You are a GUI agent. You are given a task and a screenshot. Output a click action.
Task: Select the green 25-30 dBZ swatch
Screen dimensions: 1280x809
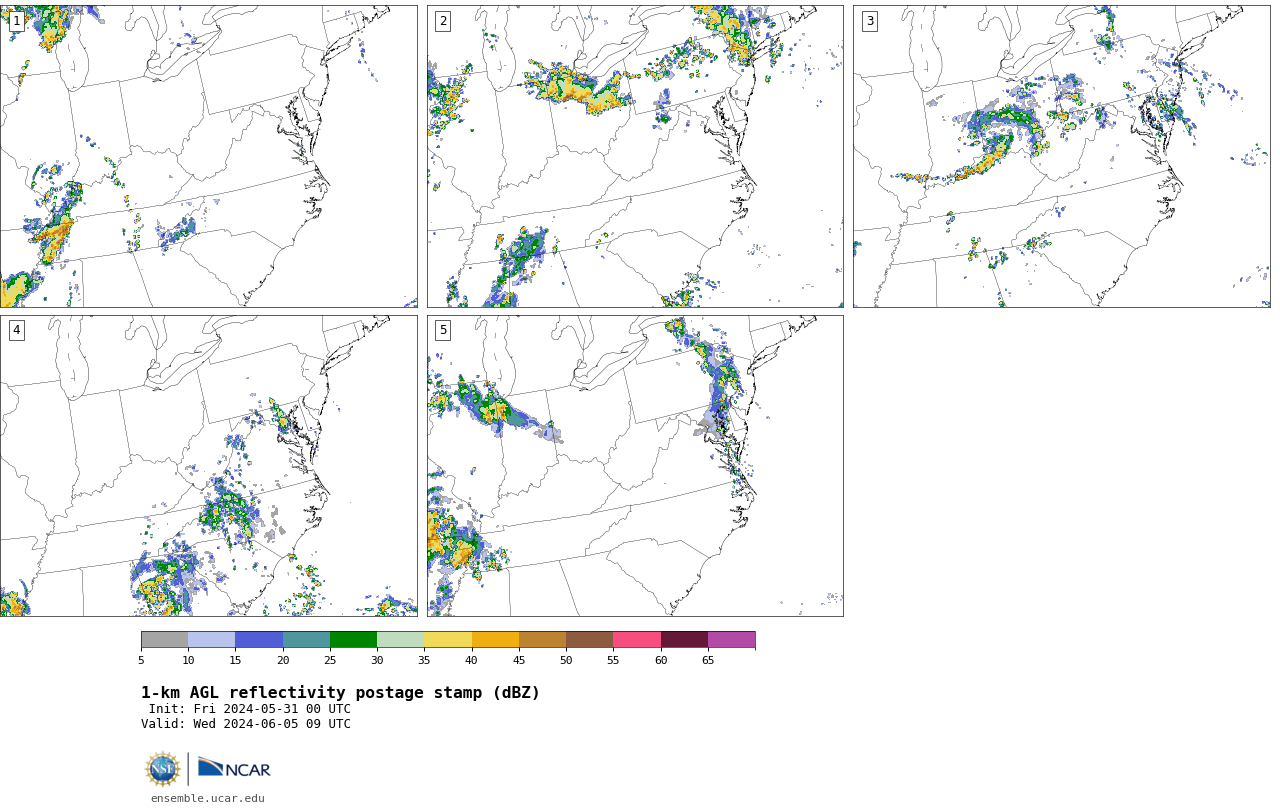353,640
